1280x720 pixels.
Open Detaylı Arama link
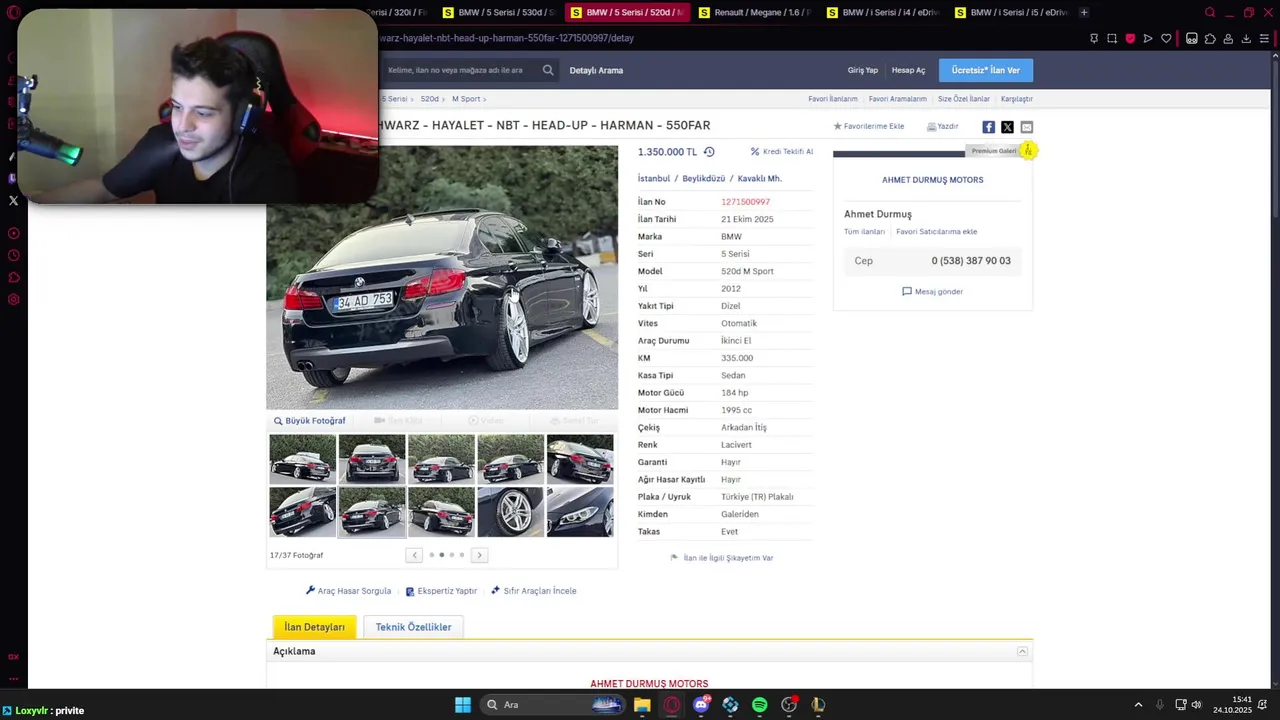coord(596,70)
